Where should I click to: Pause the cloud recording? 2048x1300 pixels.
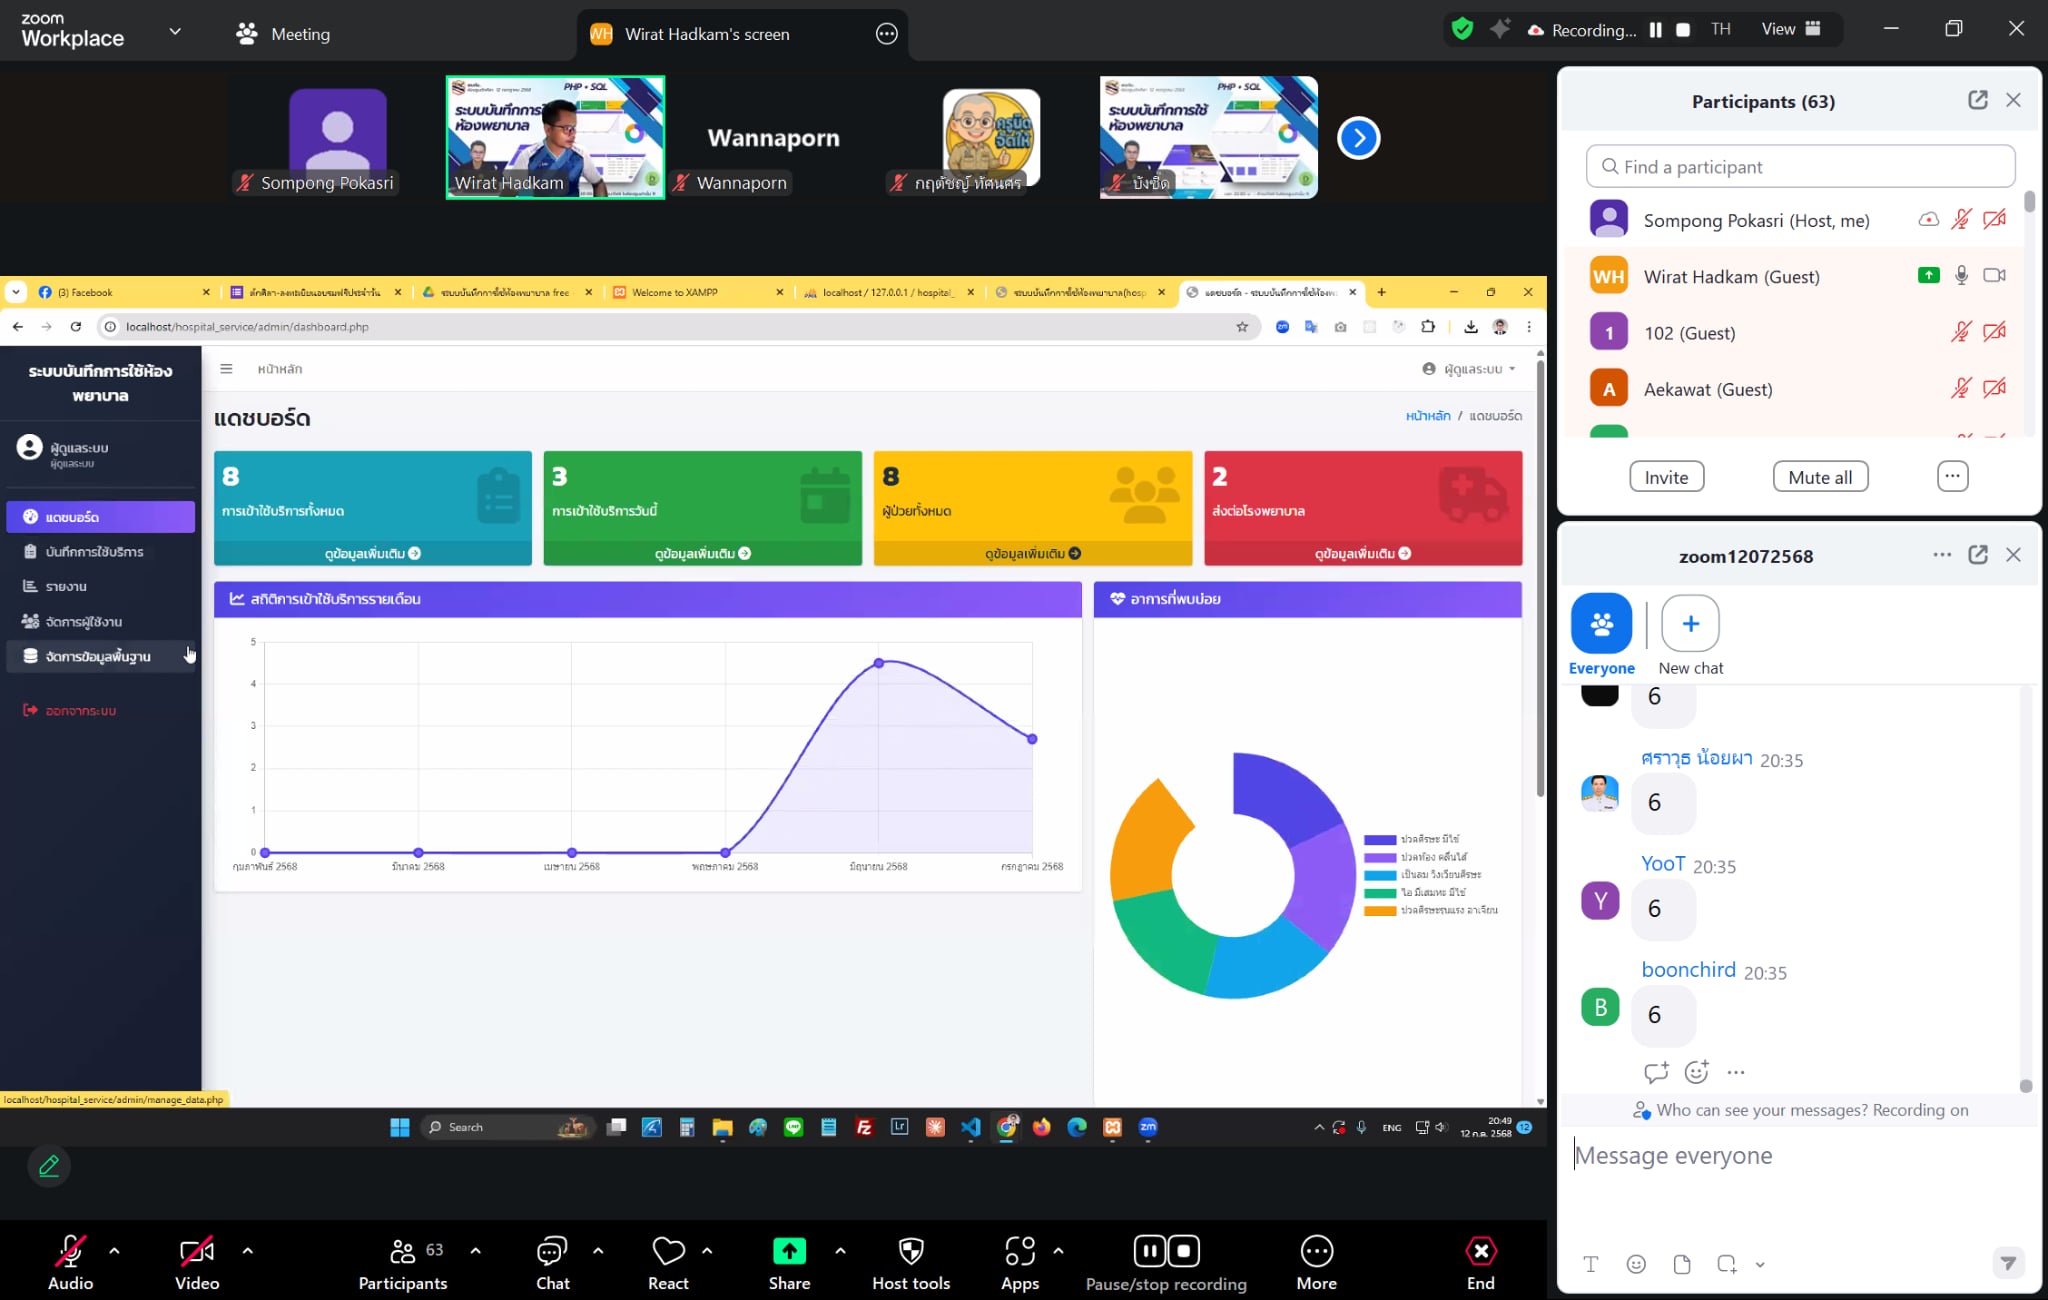click(1656, 30)
